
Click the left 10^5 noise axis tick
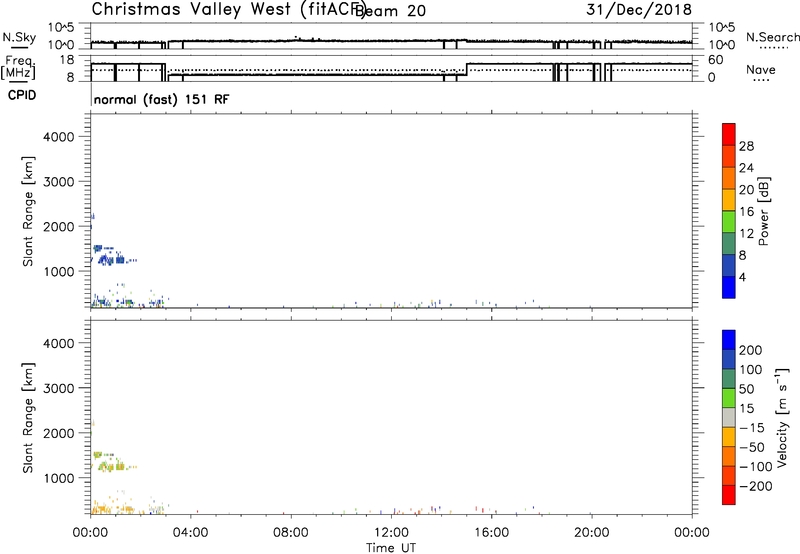coord(61,28)
